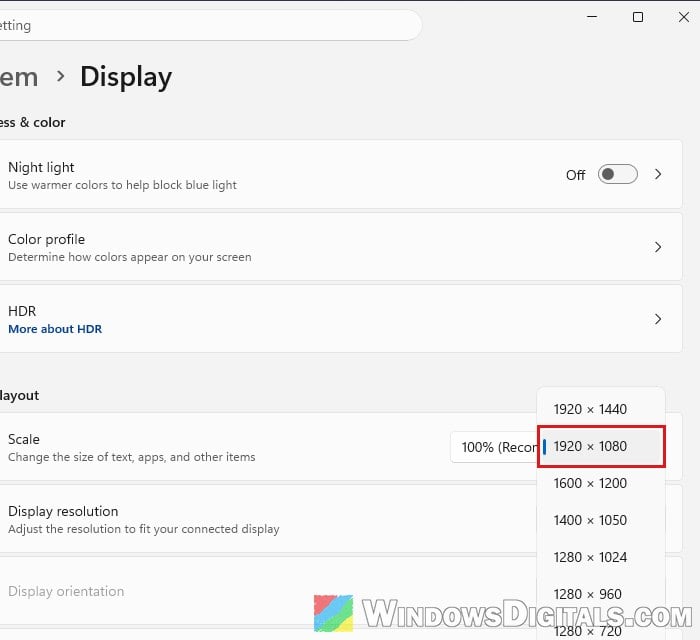
Task: Click the HDR row
Action: click(341, 319)
